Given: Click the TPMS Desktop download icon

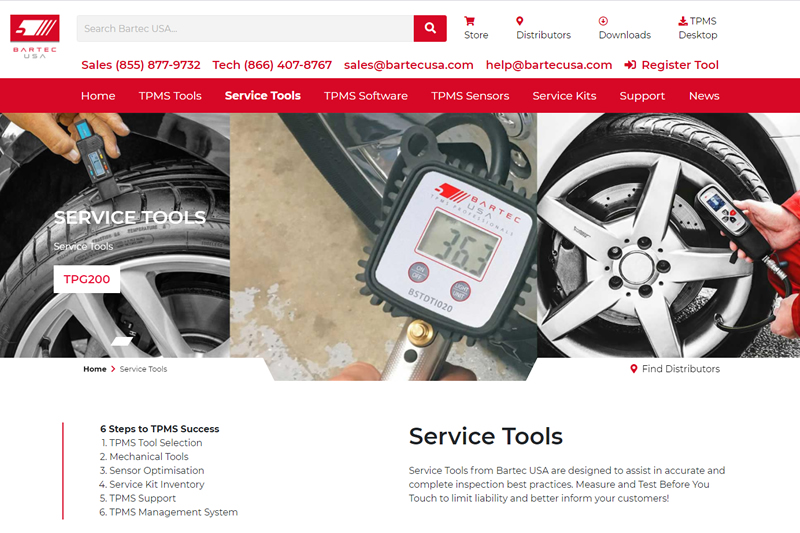Looking at the screenshot, I should point(683,21).
